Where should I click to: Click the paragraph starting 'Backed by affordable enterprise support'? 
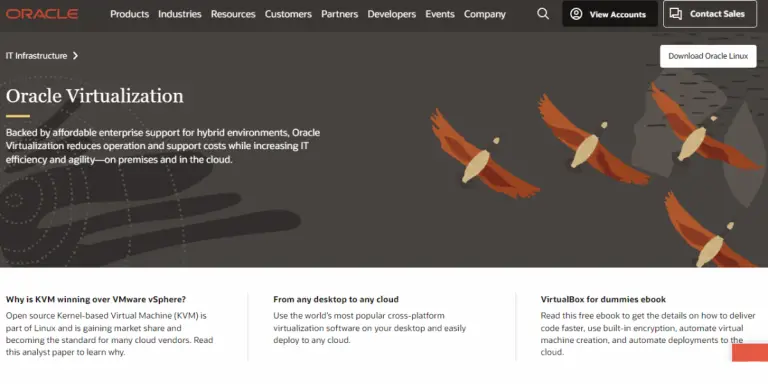(163, 146)
